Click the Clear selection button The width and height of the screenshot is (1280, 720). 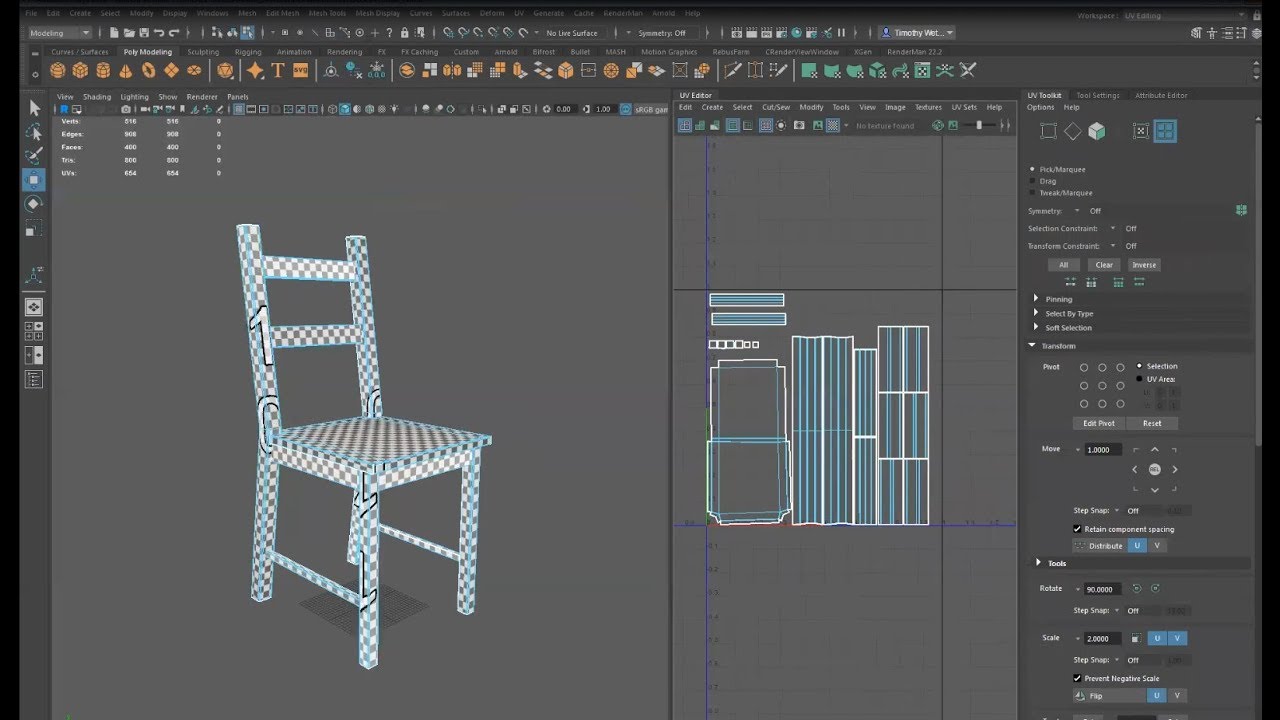coord(1104,265)
